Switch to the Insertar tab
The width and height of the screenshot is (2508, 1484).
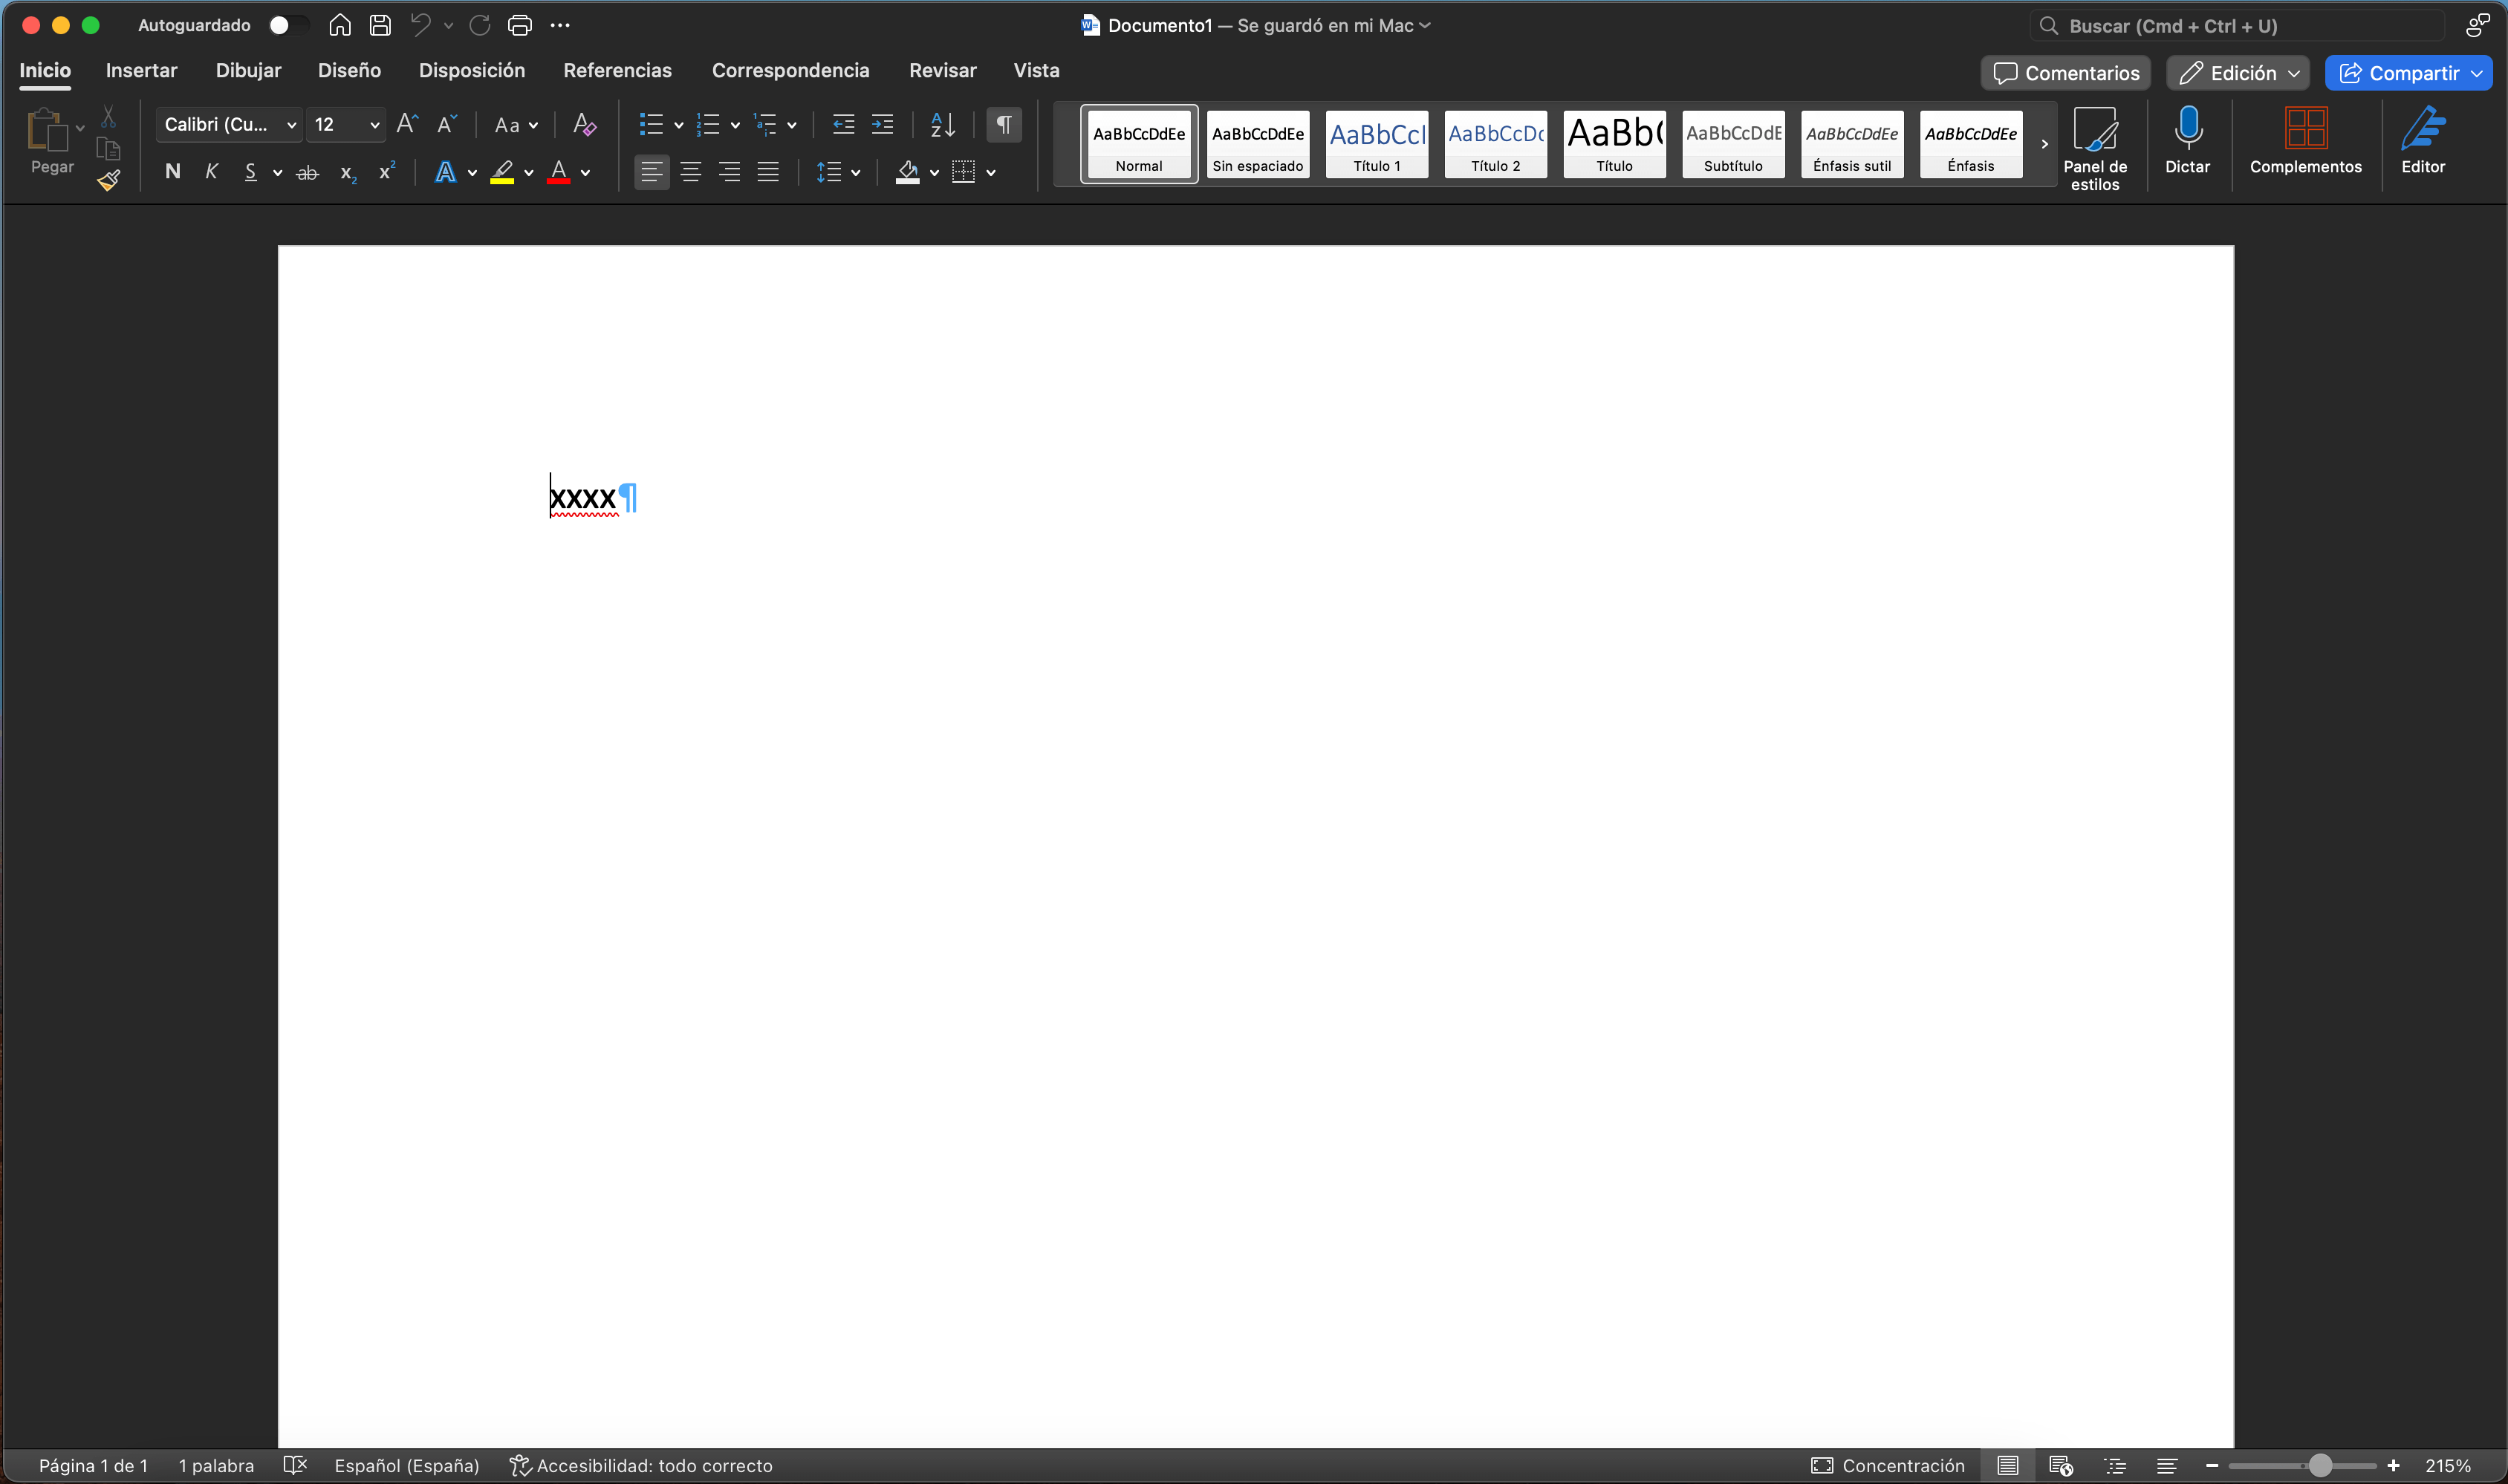[141, 71]
